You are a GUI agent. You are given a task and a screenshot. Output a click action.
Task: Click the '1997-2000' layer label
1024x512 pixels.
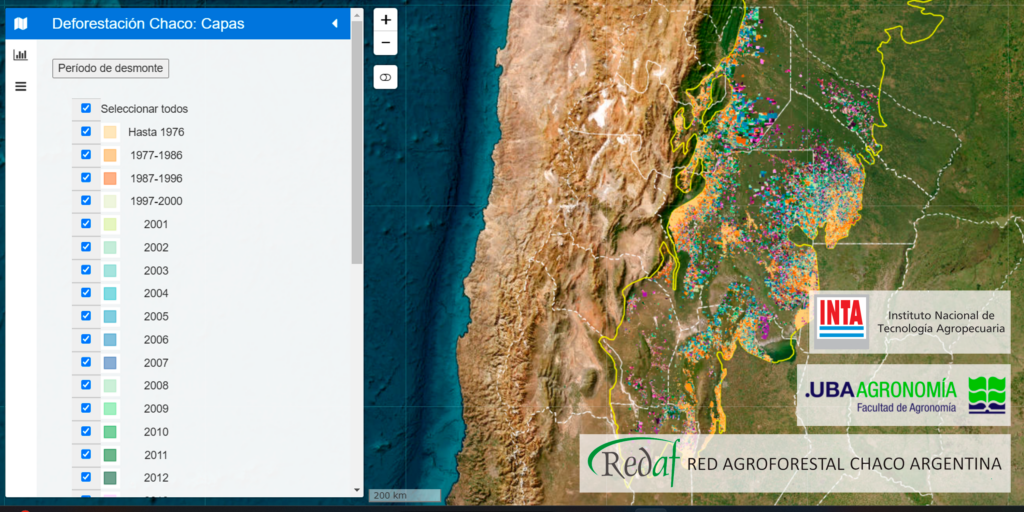click(x=156, y=201)
